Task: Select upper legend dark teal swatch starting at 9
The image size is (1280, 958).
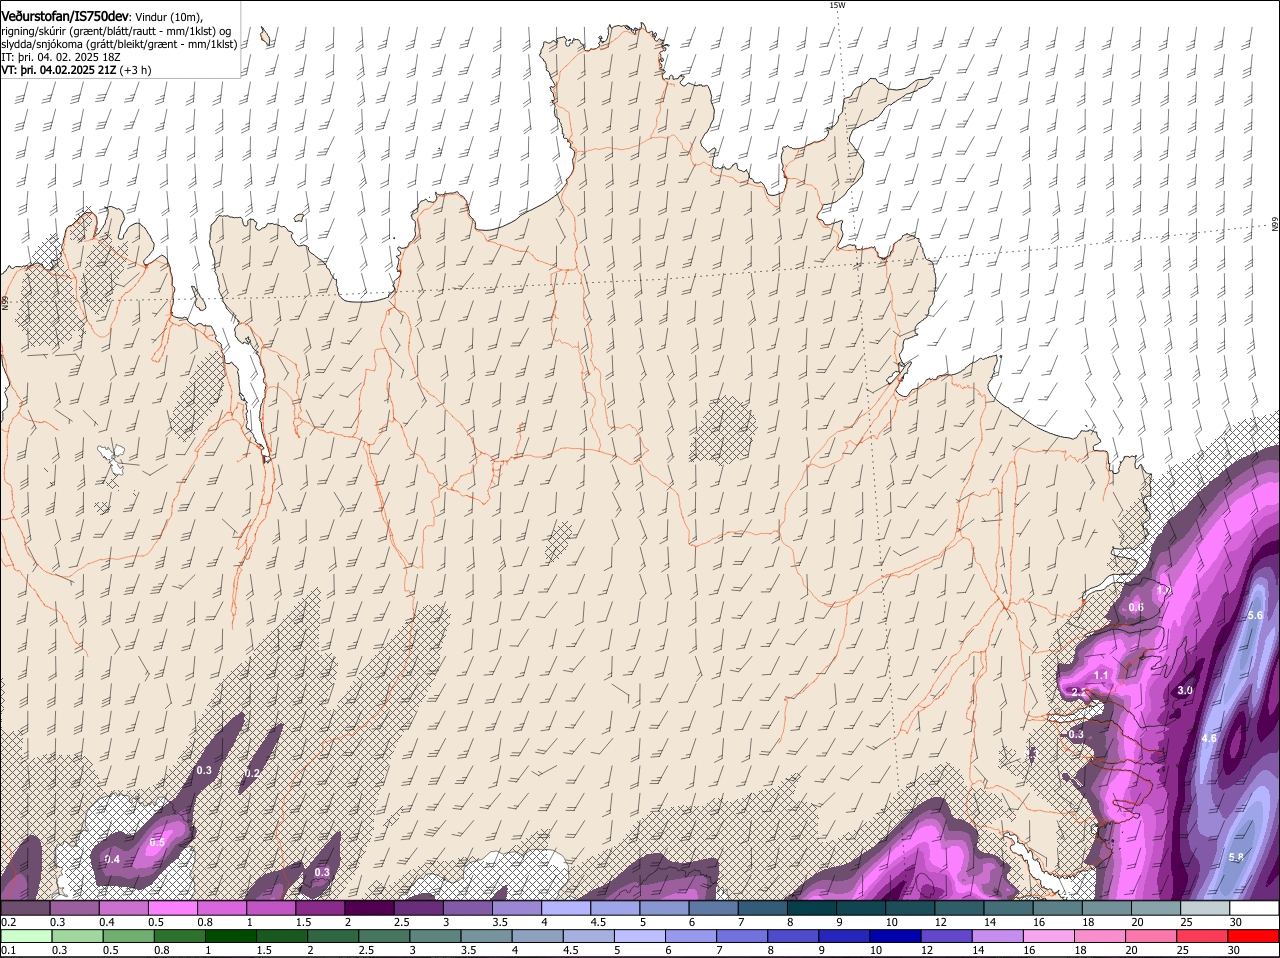Action: point(863,908)
